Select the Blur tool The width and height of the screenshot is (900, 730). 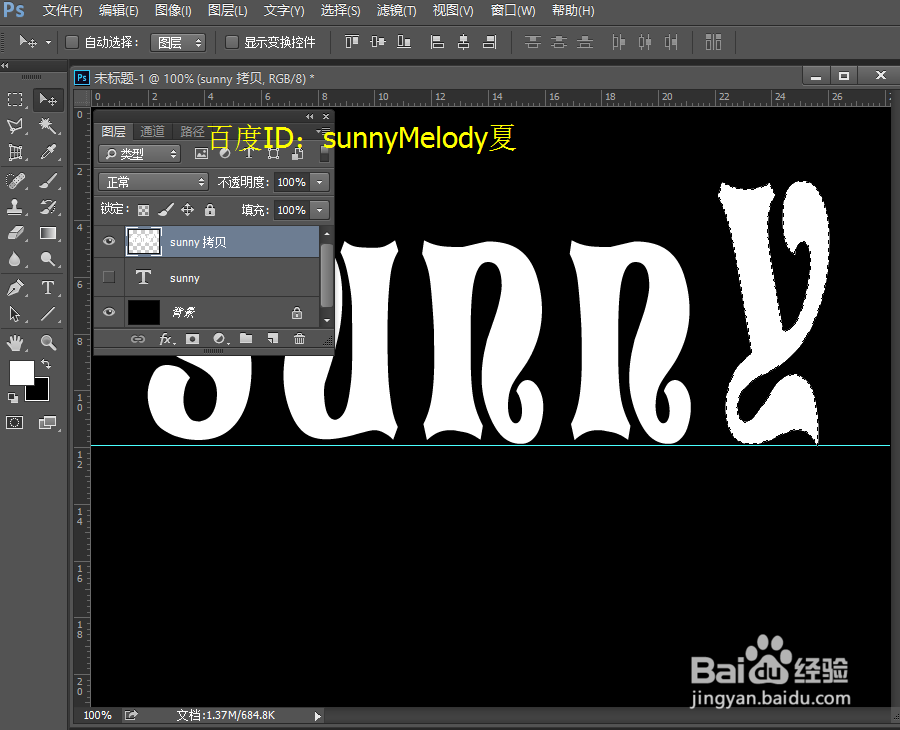click(x=15, y=259)
